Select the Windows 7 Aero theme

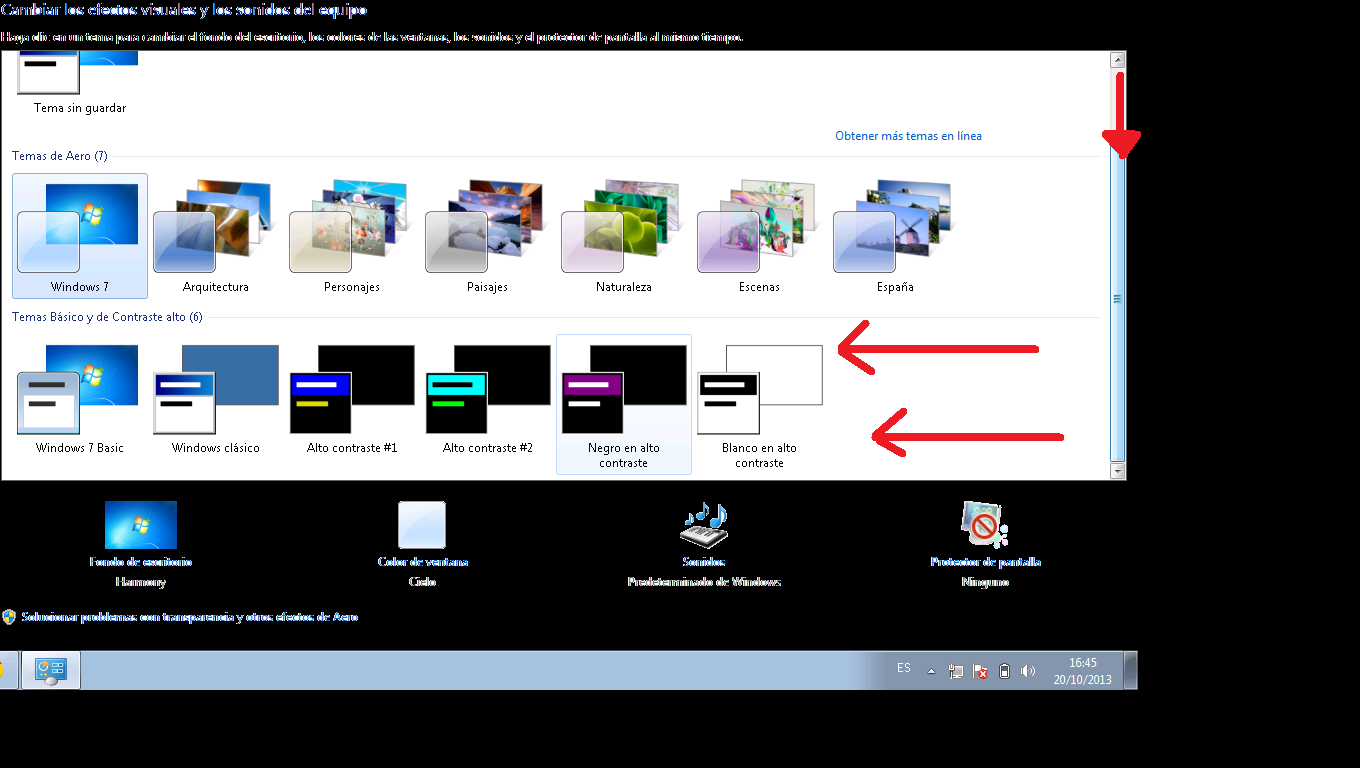click(x=79, y=236)
